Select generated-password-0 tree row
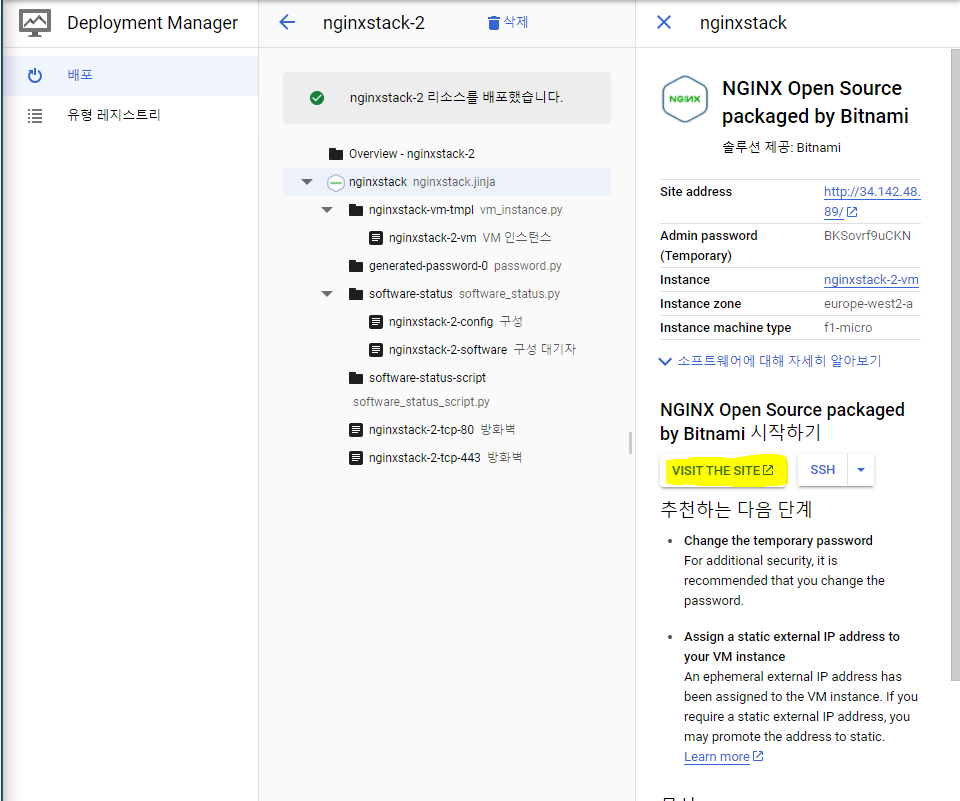Screen dimensions: 960x801 pos(447,266)
